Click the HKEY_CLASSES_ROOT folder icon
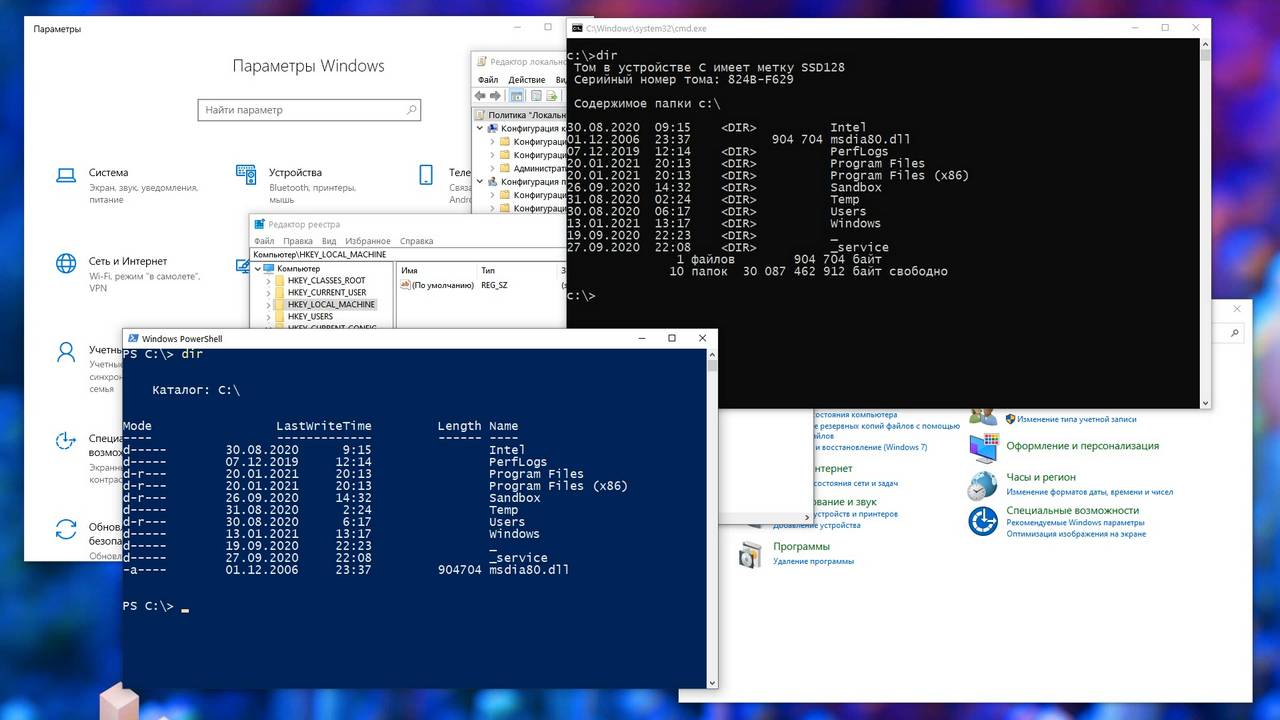The image size is (1280, 720). (279, 281)
